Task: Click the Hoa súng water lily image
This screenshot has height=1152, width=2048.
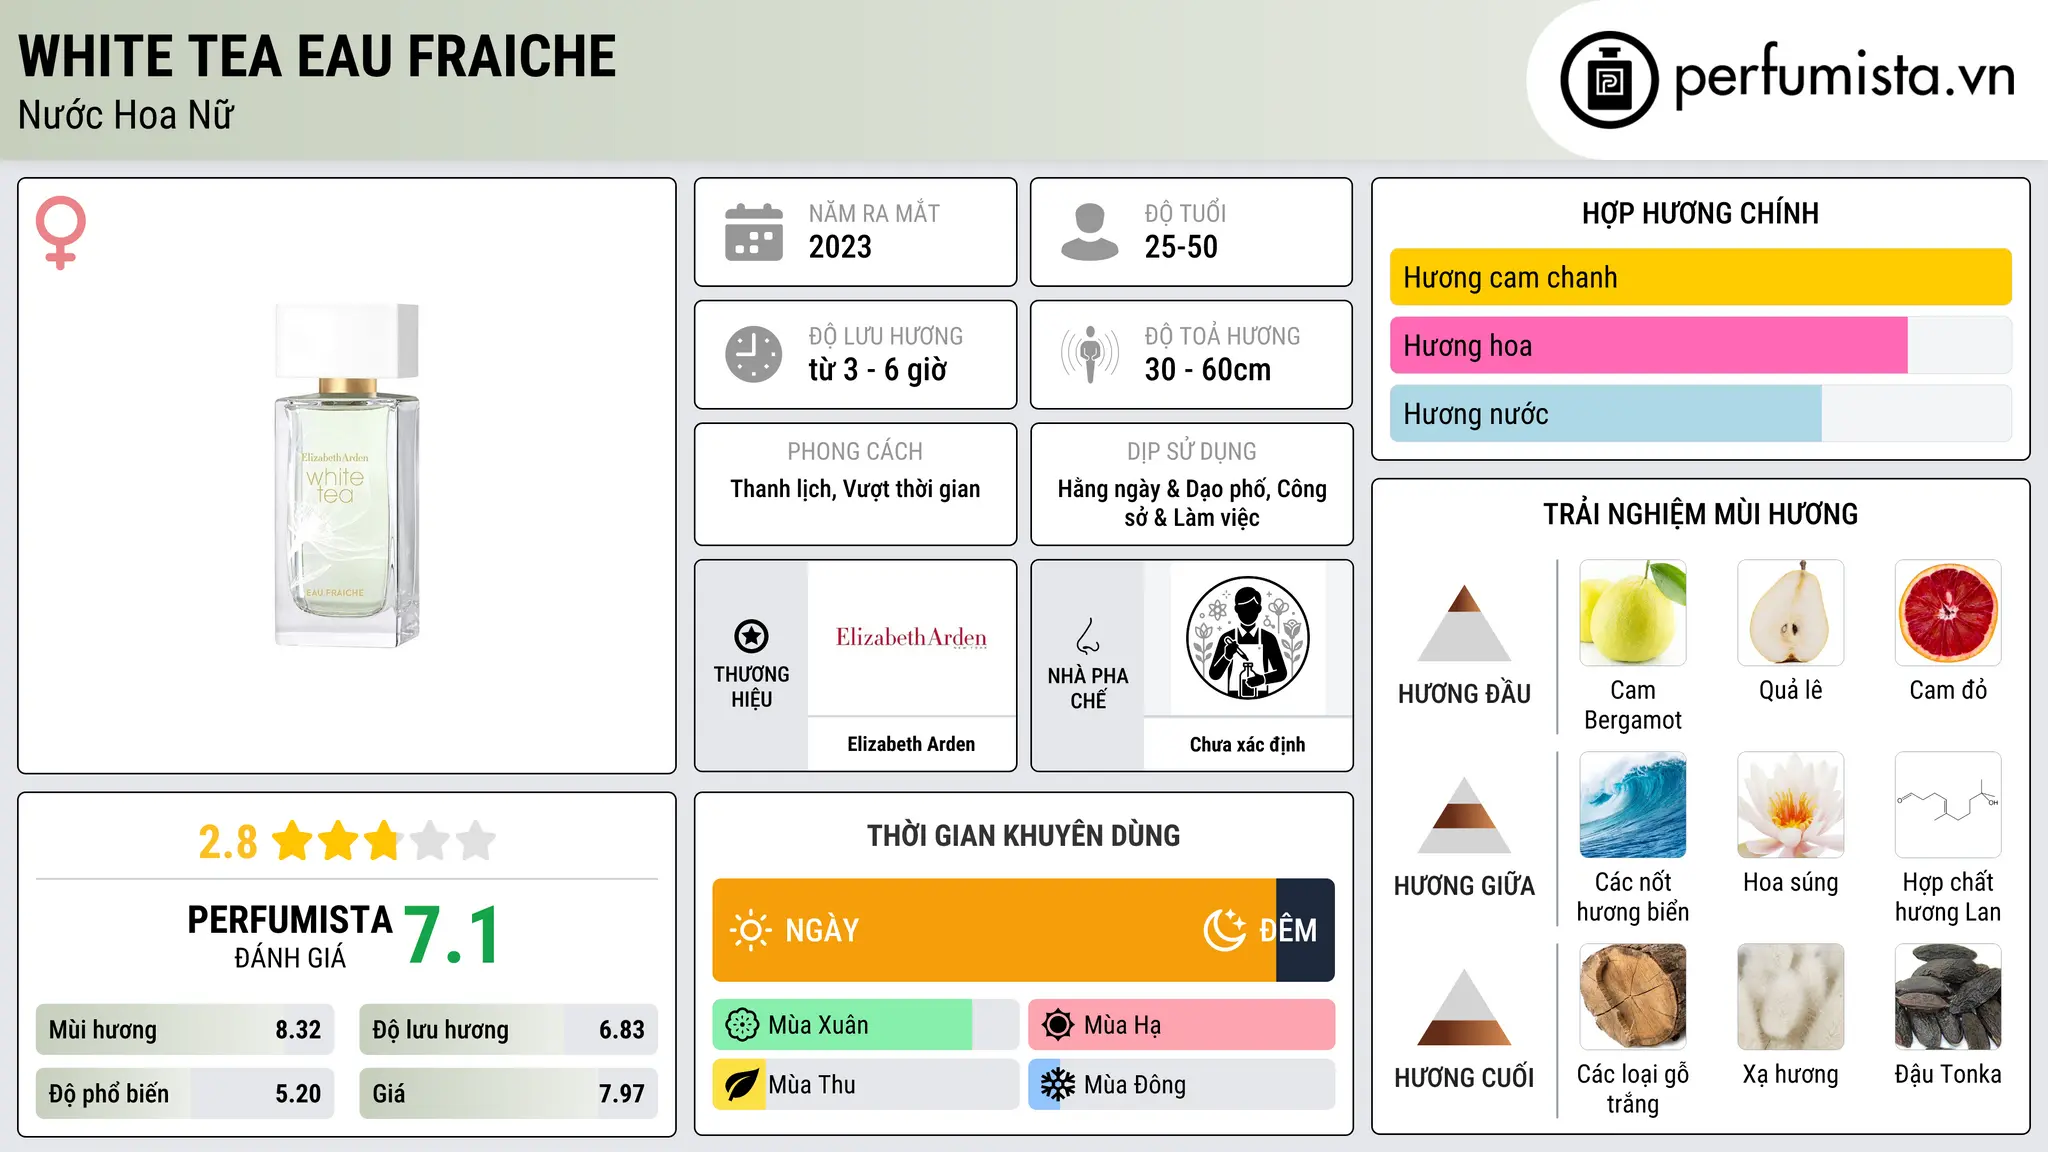Action: [1791, 805]
